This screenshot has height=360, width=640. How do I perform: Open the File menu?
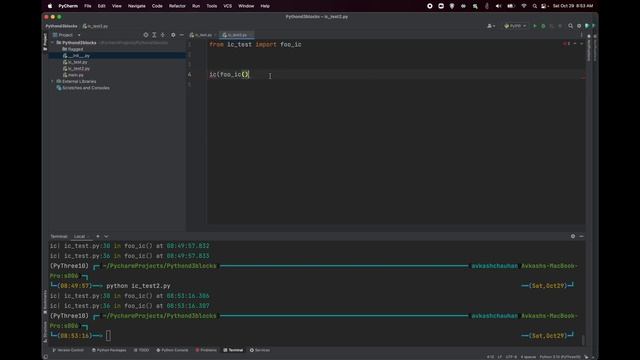[x=88, y=6]
